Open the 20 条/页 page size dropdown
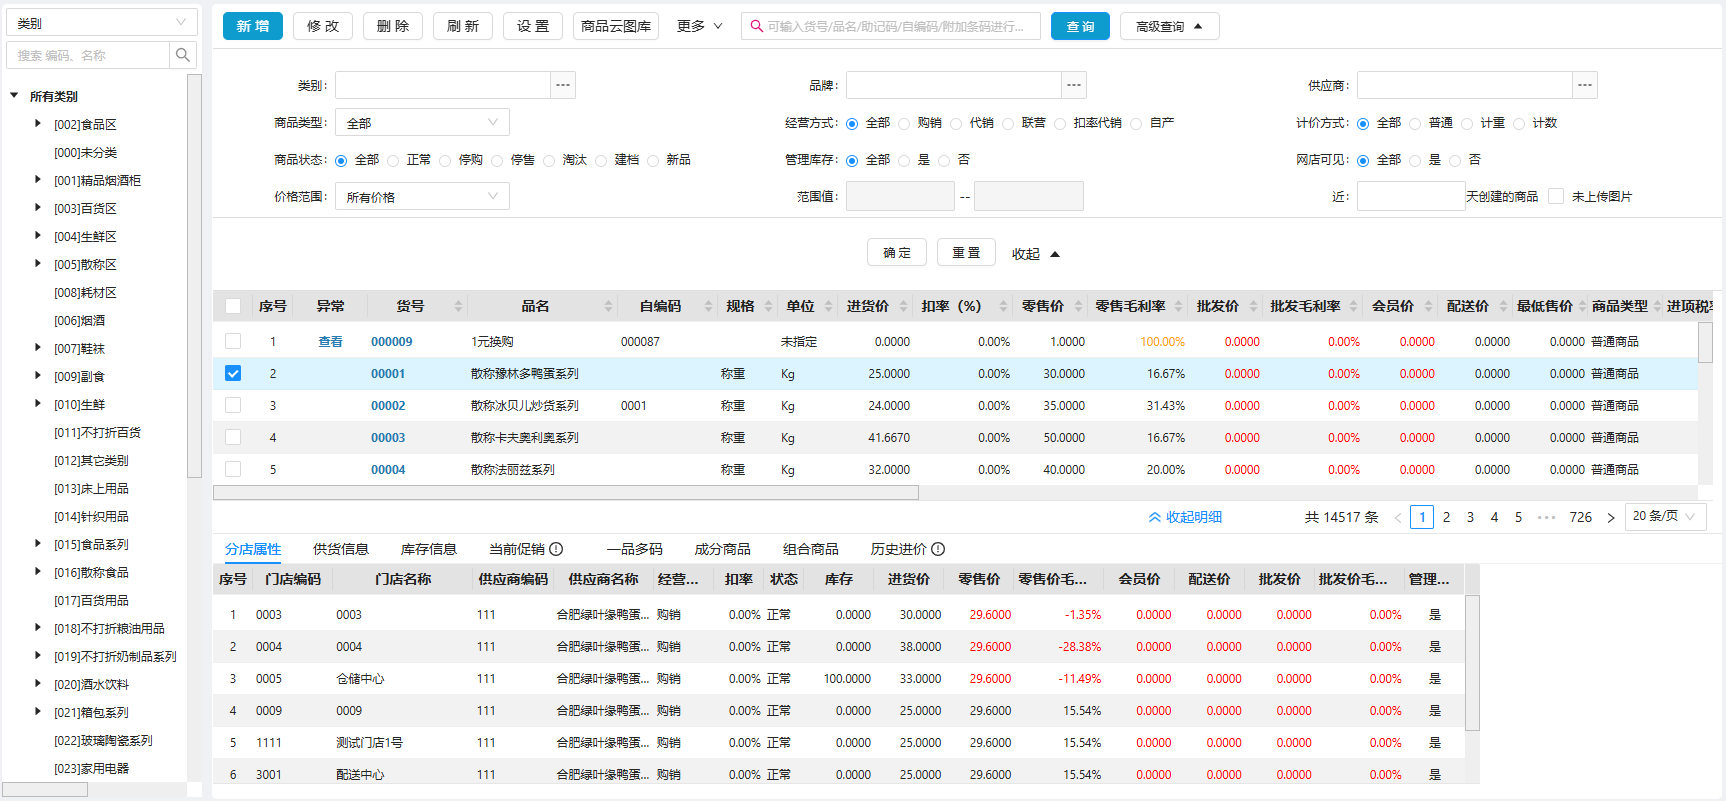Screen dimensions: 1726x801 pos(1665,516)
